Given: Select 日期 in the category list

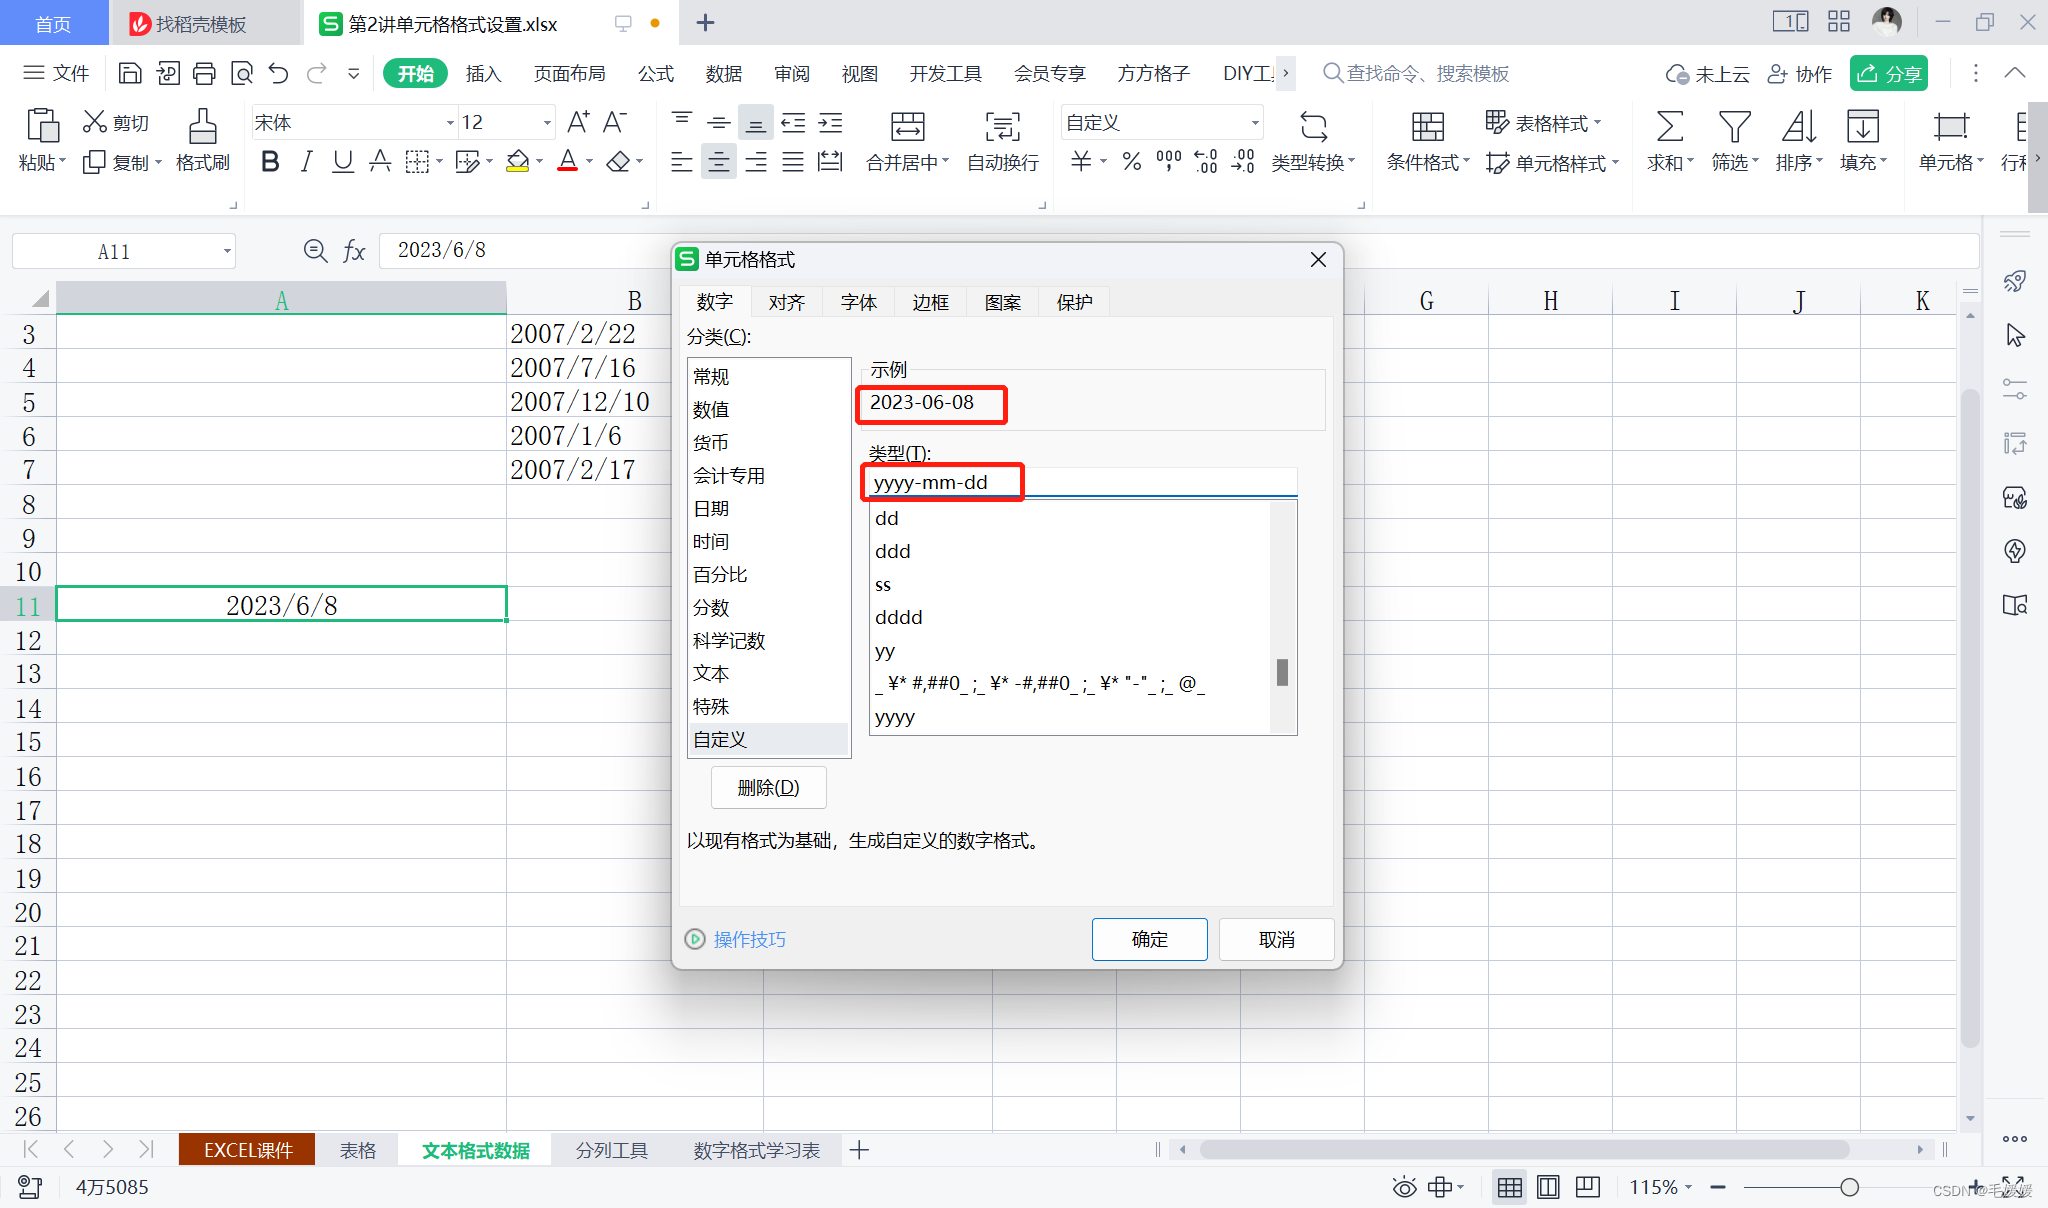Looking at the screenshot, I should pos(711,508).
